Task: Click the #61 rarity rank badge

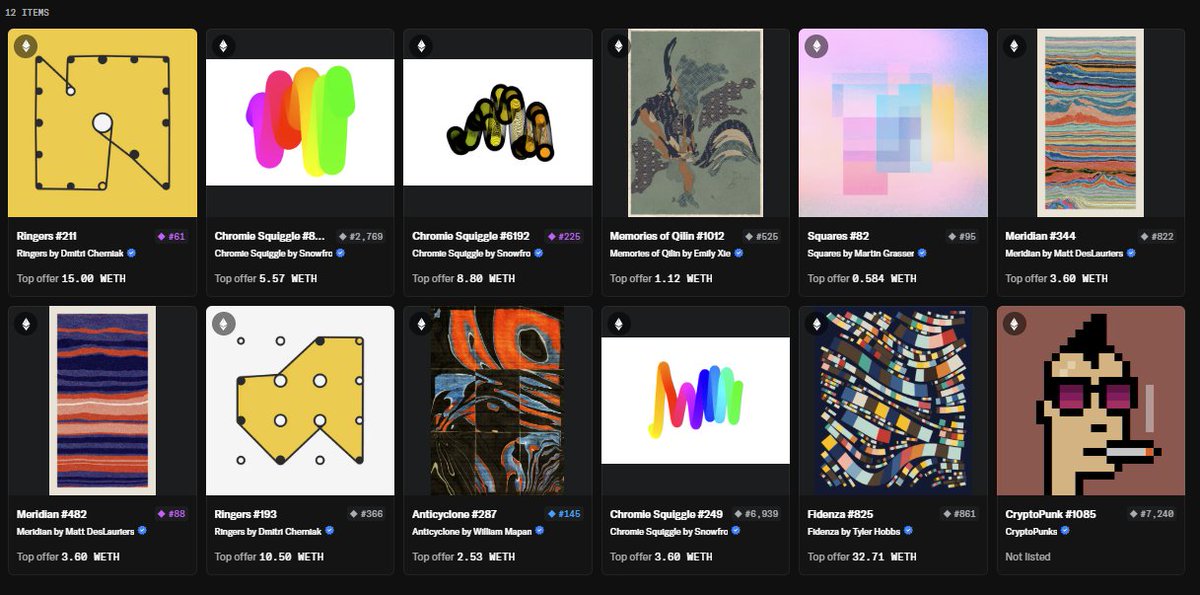Action: [171, 237]
